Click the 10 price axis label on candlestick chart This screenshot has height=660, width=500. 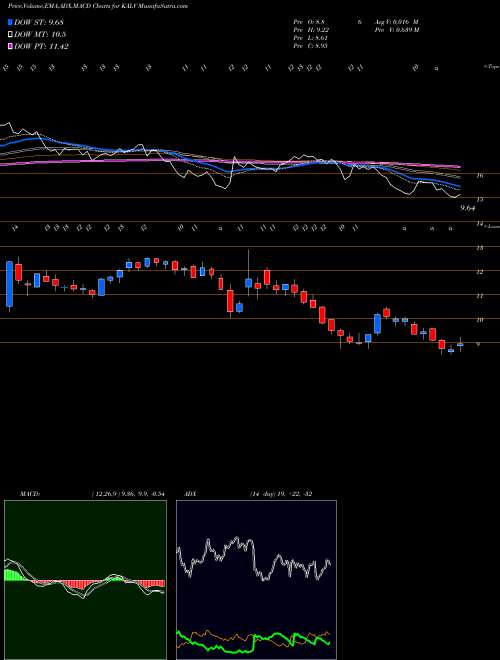coord(480,320)
